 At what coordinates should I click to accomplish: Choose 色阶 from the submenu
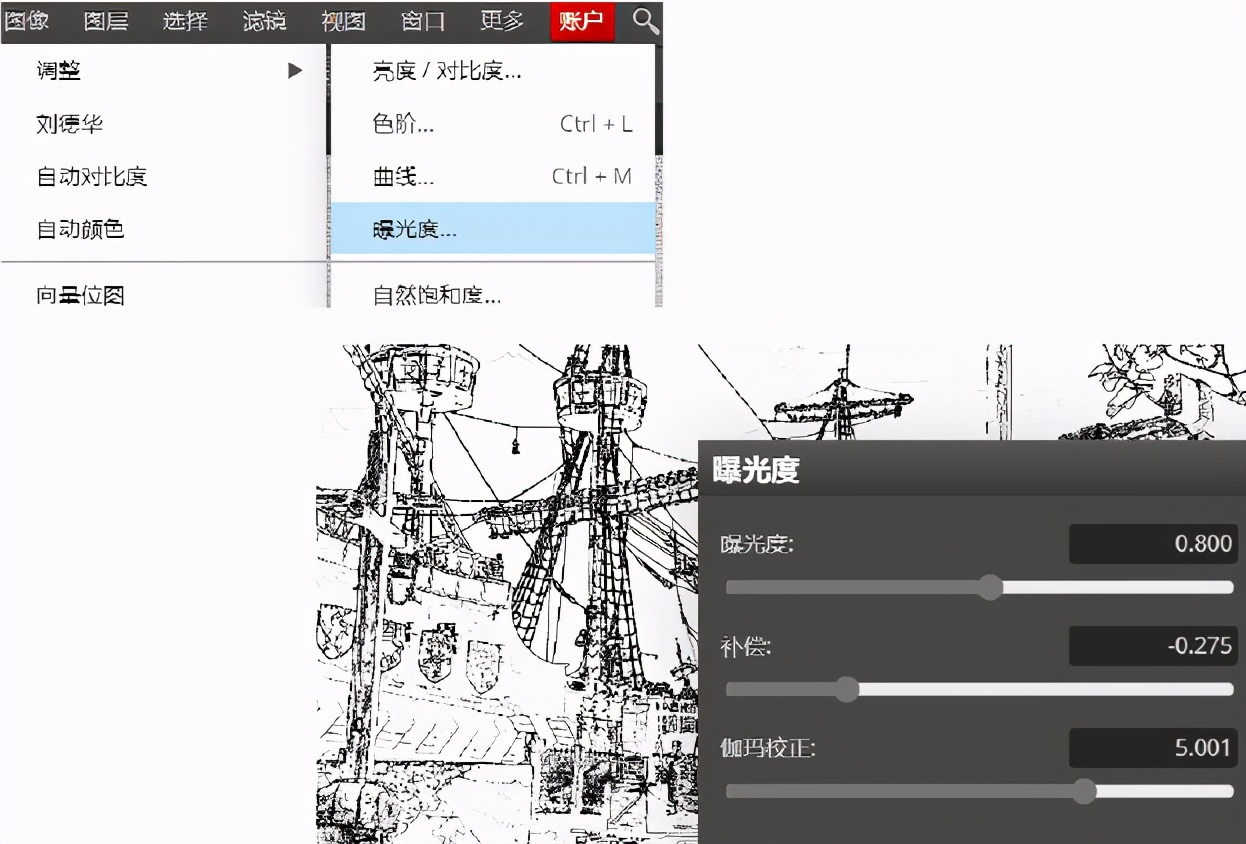click(403, 124)
